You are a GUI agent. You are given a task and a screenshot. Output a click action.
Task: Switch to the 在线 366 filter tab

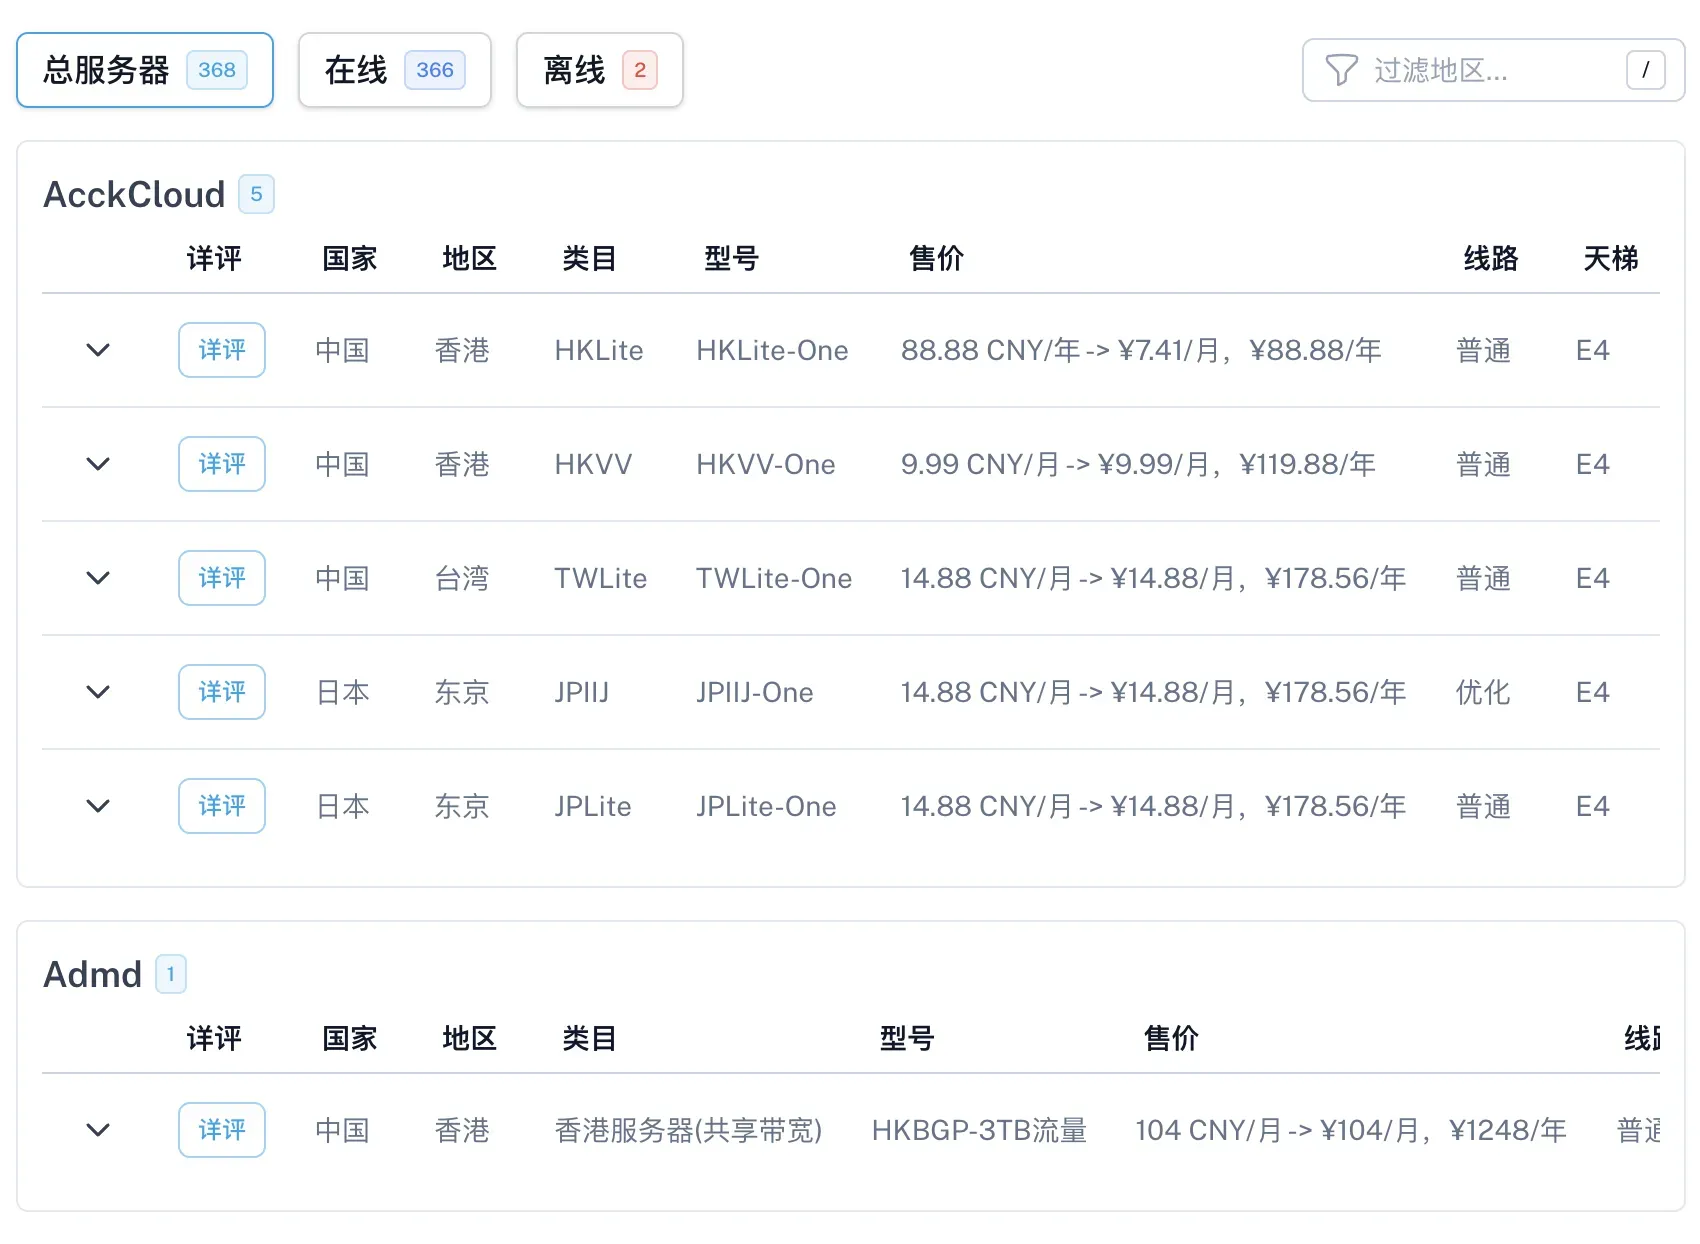click(395, 70)
